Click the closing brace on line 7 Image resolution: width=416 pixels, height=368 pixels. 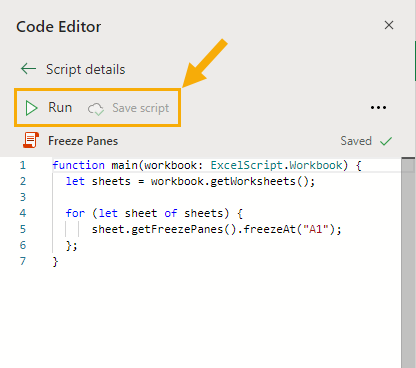[x=55, y=262]
